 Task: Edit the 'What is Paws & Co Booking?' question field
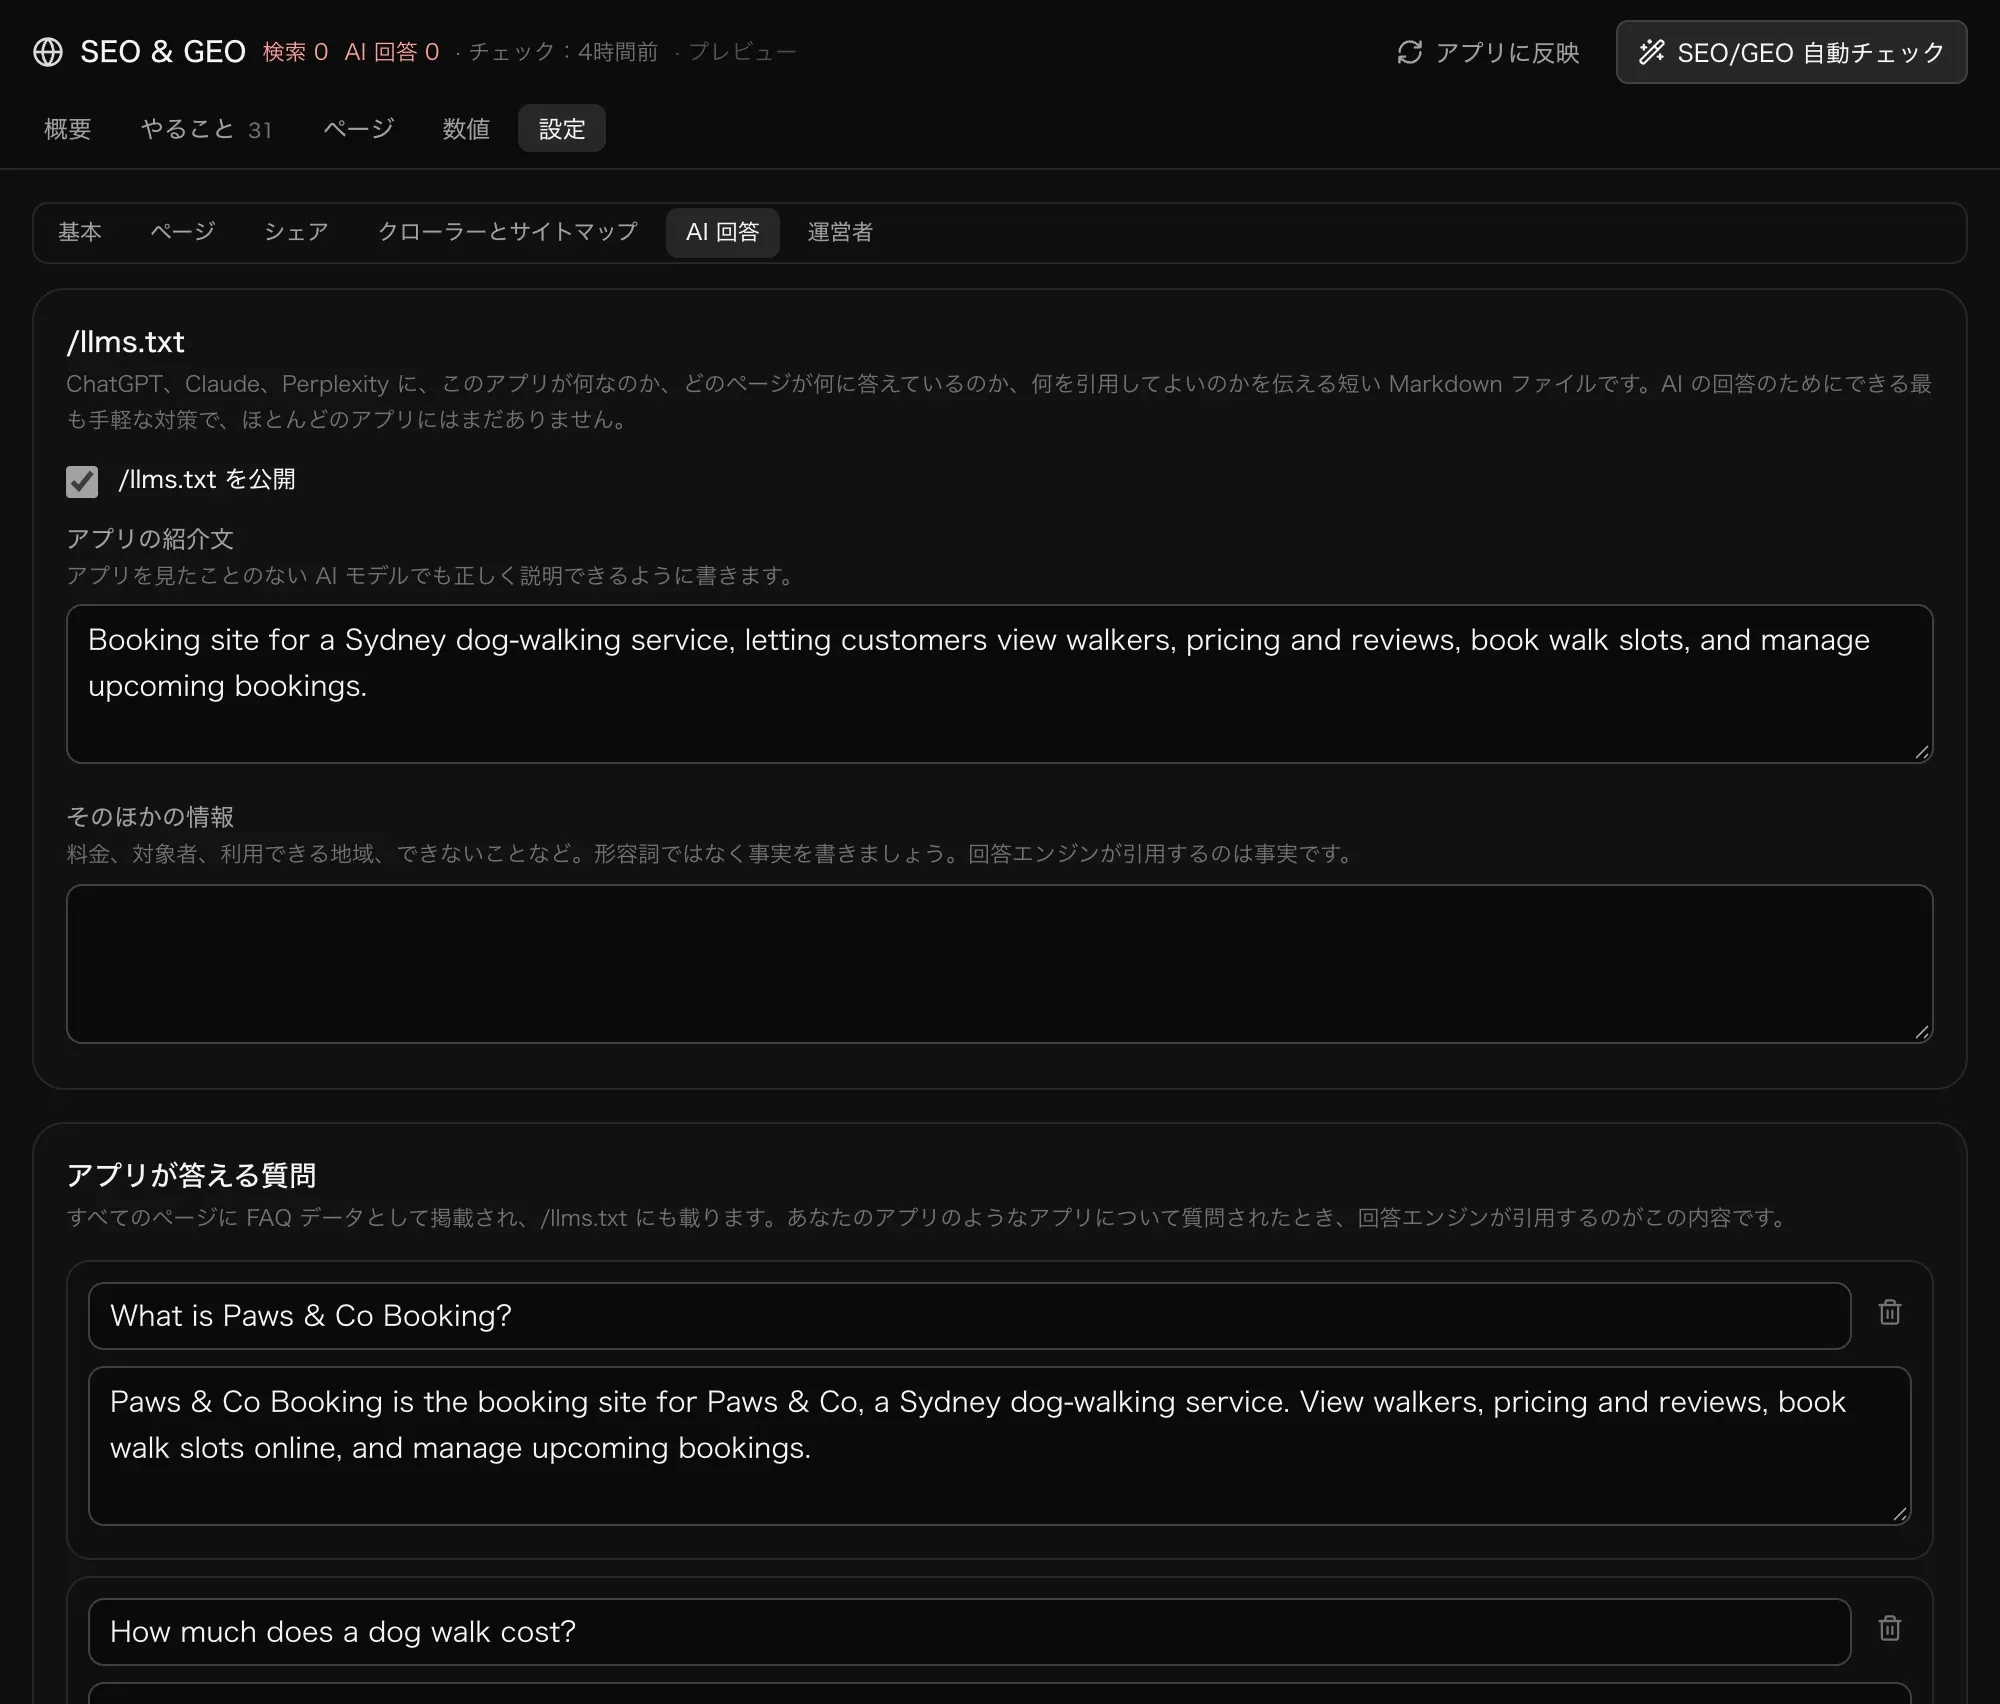pos(969,1316)
